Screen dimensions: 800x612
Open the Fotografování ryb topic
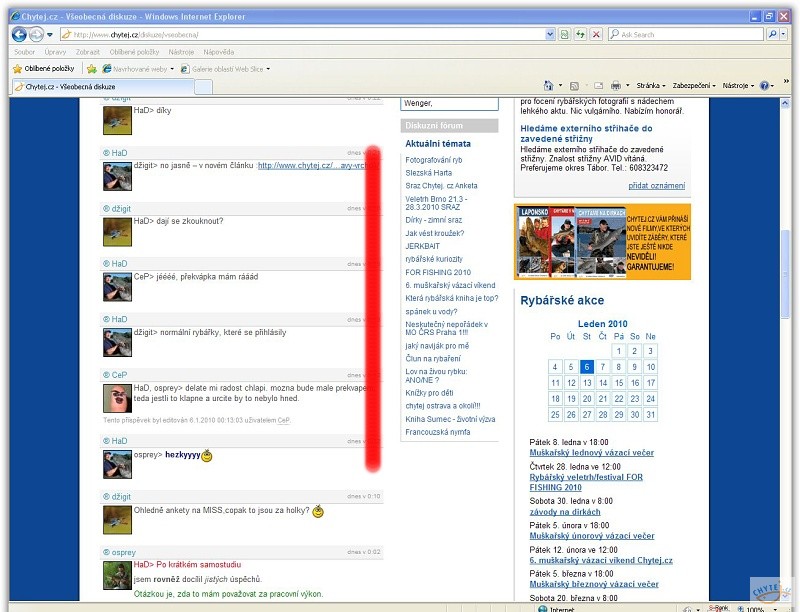tap(434, 160)
